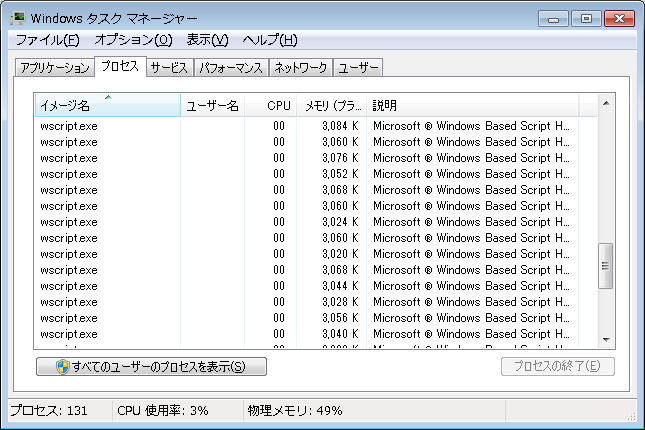This screenshot has width=645, height=430.
Task: Switch to the サービス tab
Action: [x=169, y=67]
